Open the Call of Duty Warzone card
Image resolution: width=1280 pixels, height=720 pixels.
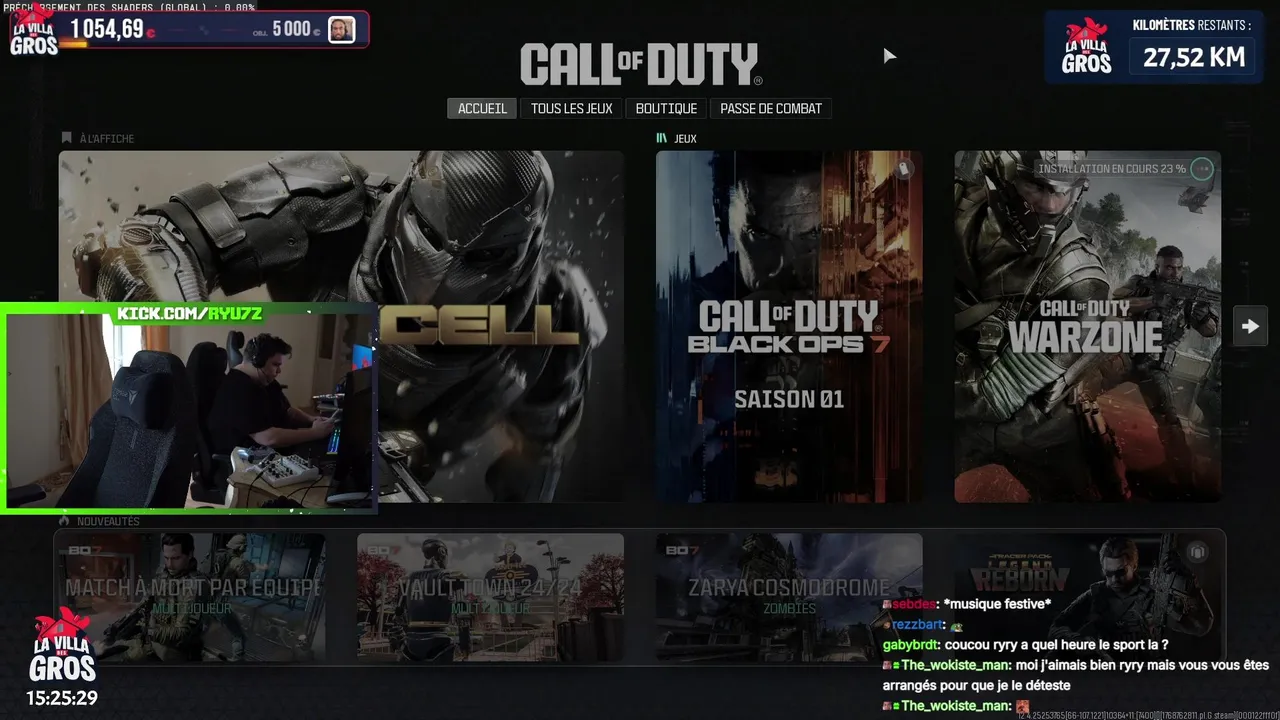(x=1087, y=327)
